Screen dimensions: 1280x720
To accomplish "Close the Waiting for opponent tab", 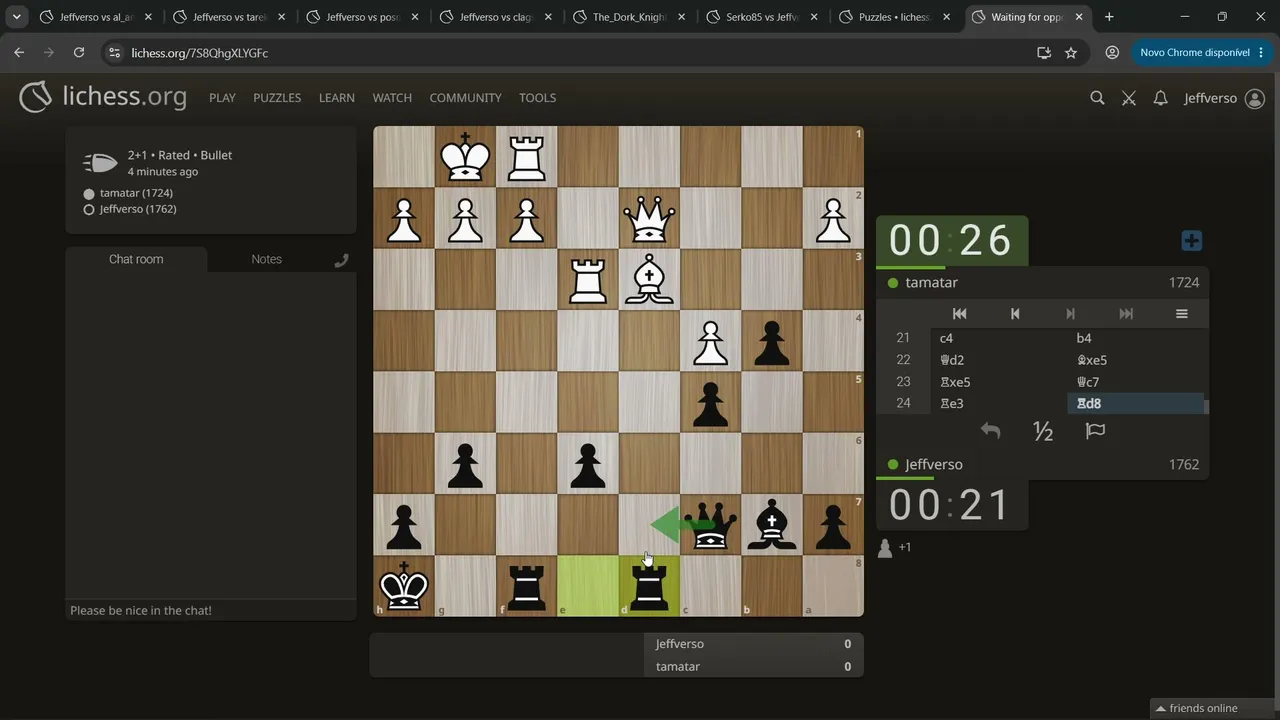I will 1079,17.
